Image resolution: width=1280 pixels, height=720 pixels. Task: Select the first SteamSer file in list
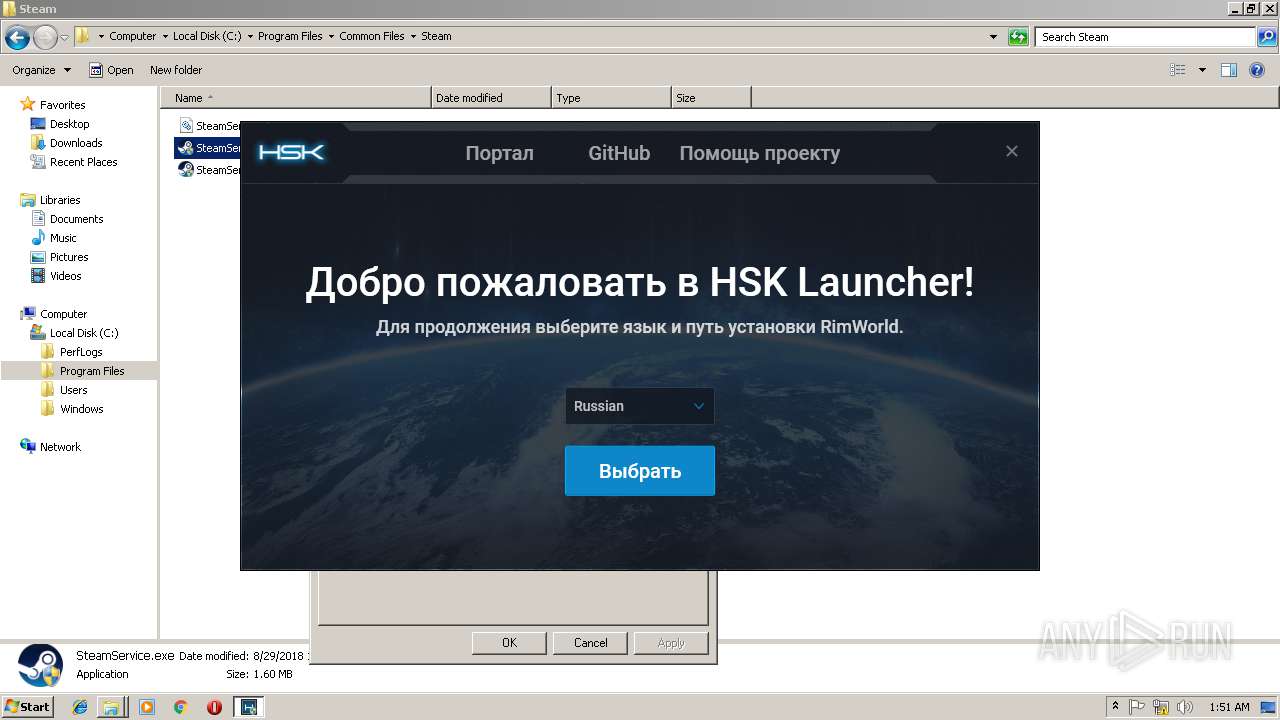209,126
